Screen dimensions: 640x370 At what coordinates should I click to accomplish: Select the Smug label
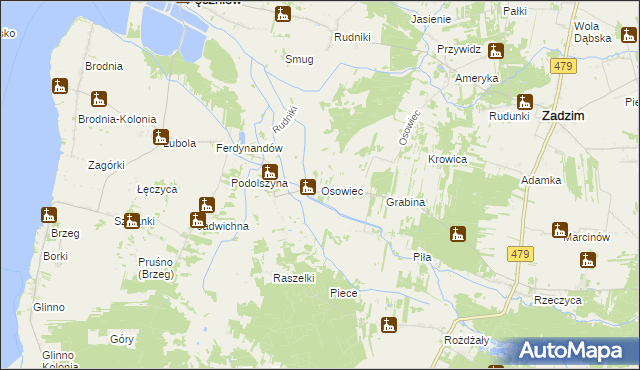tap(299, 59)
